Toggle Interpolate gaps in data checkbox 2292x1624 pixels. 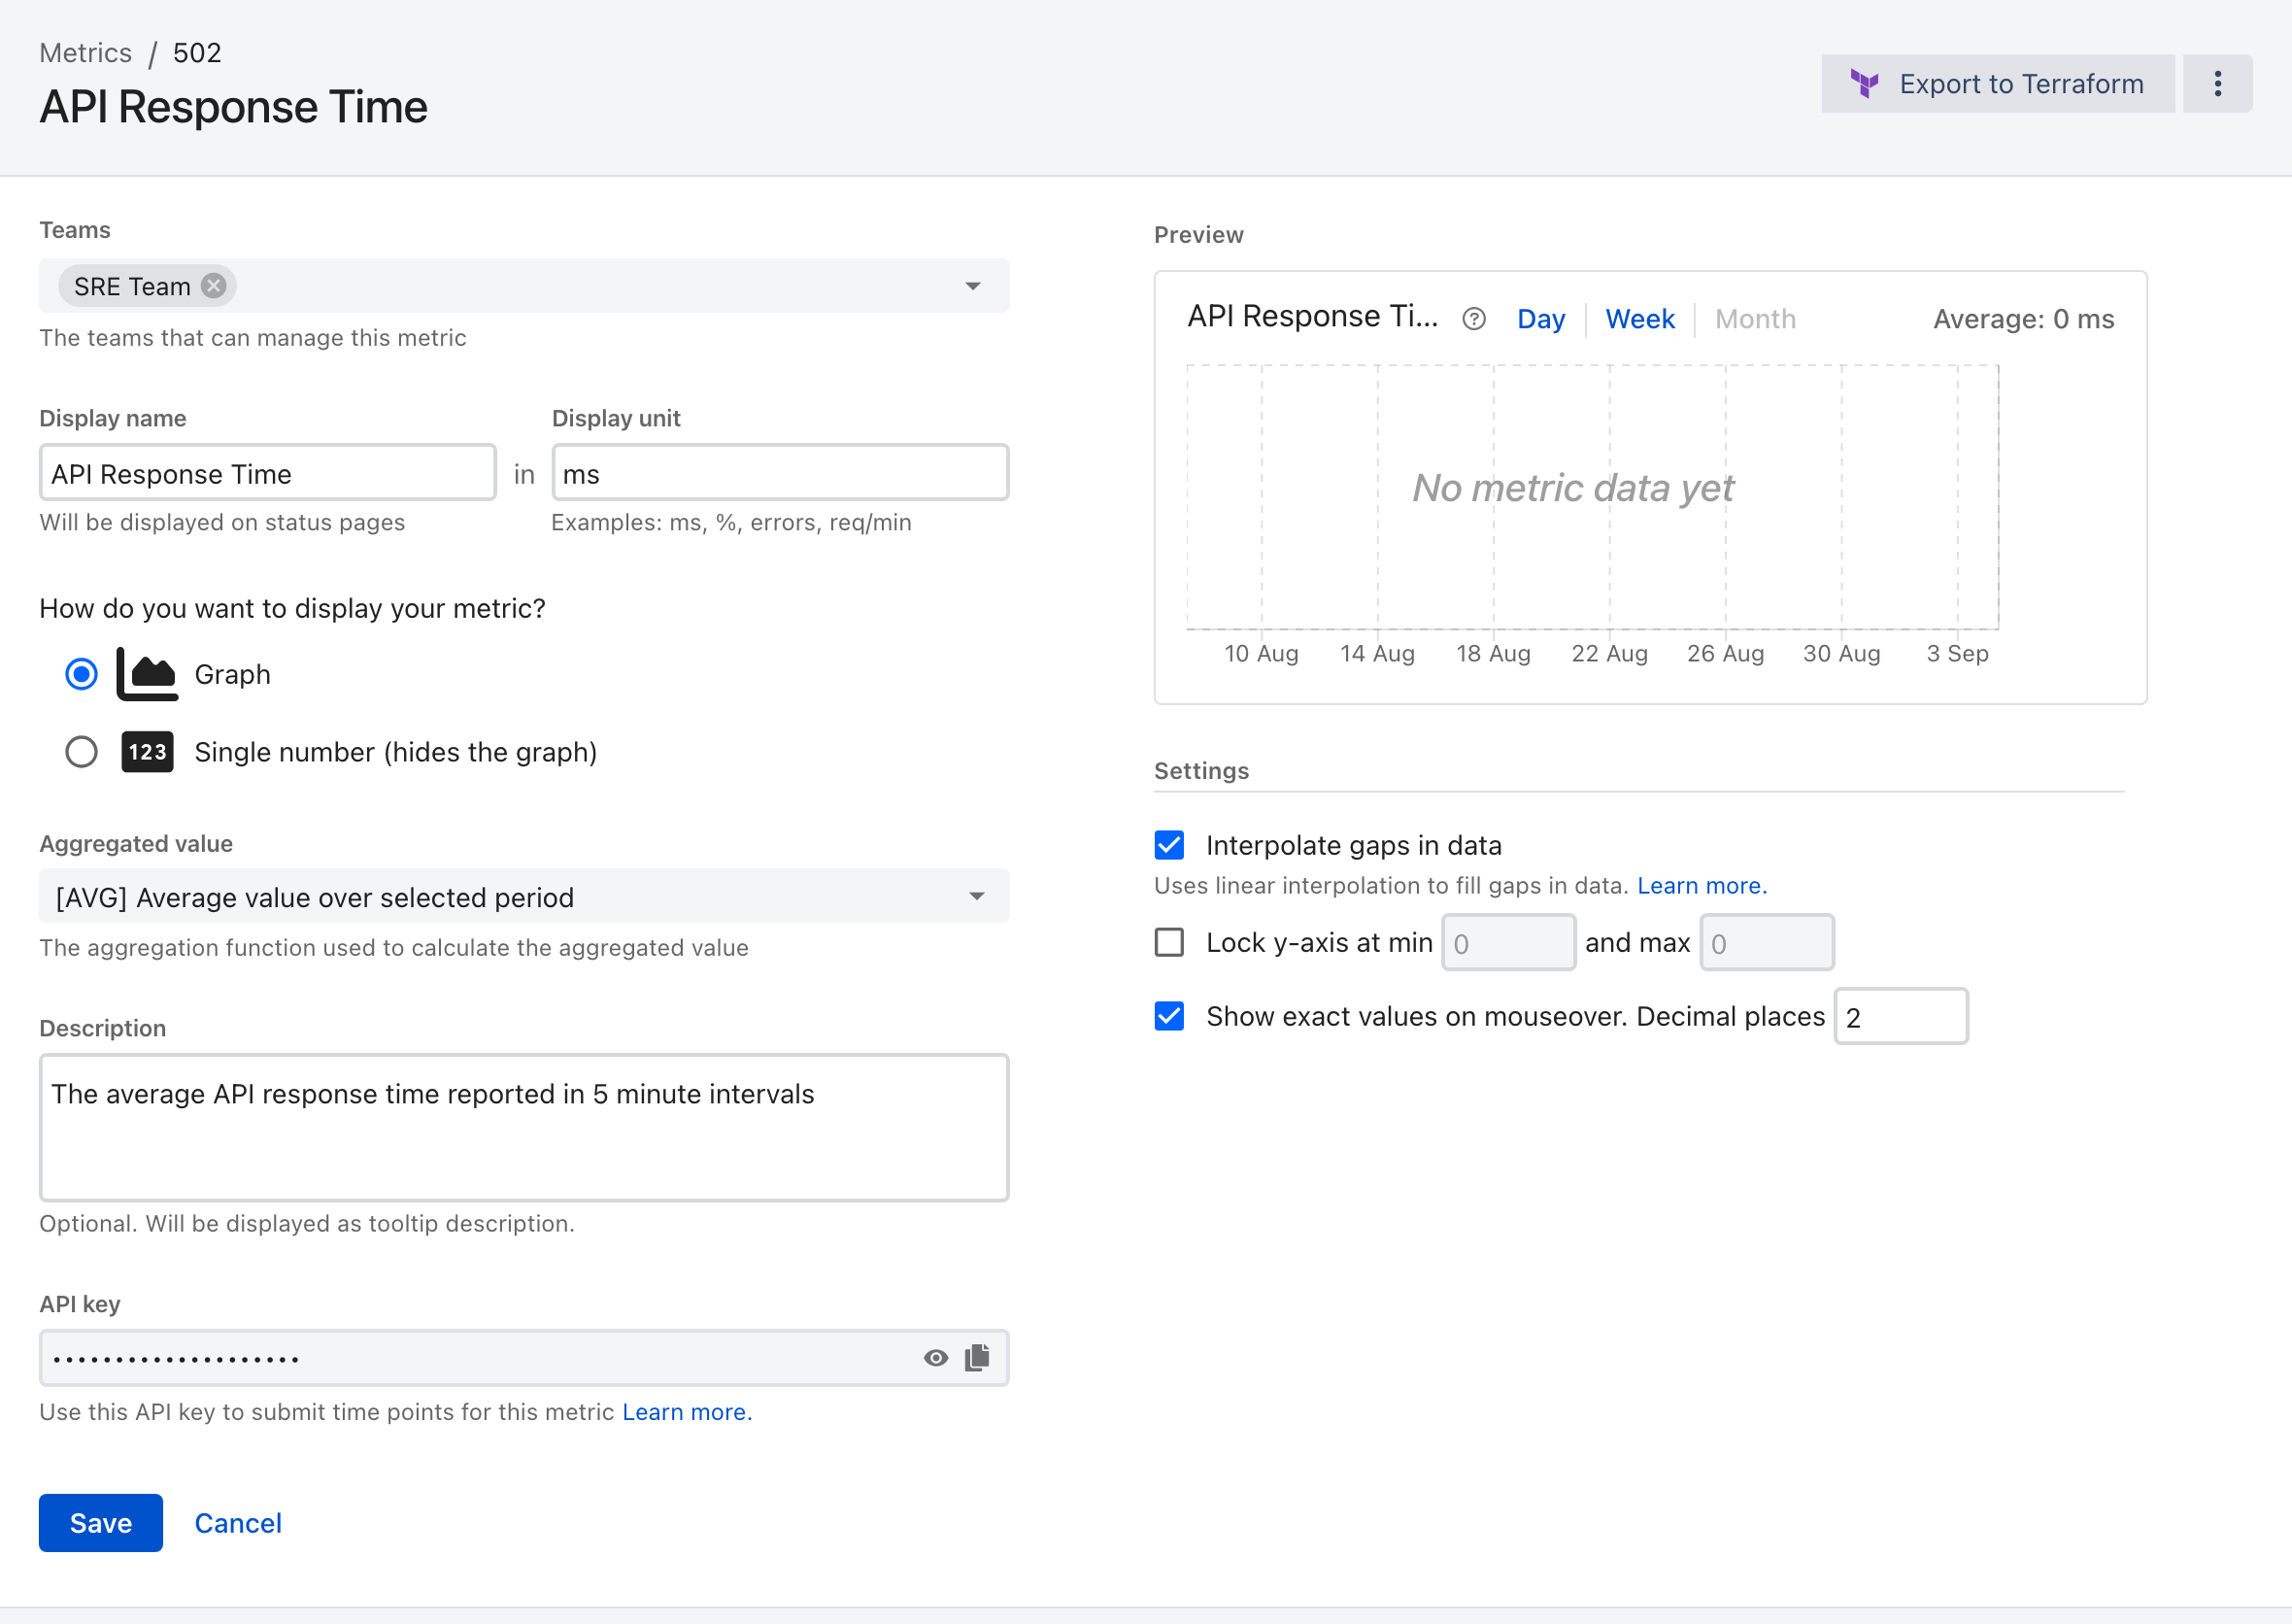pyautogui.click(x=1169, y=845)
